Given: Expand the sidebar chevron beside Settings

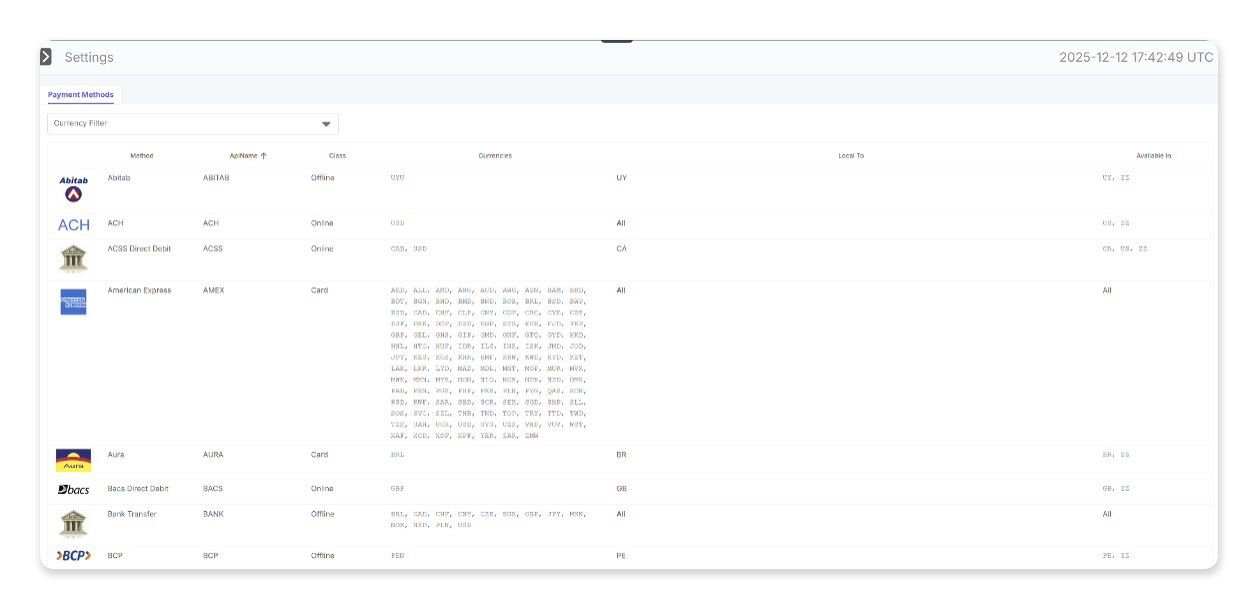Looking at the screenshot, I should [x=45, y=56].
